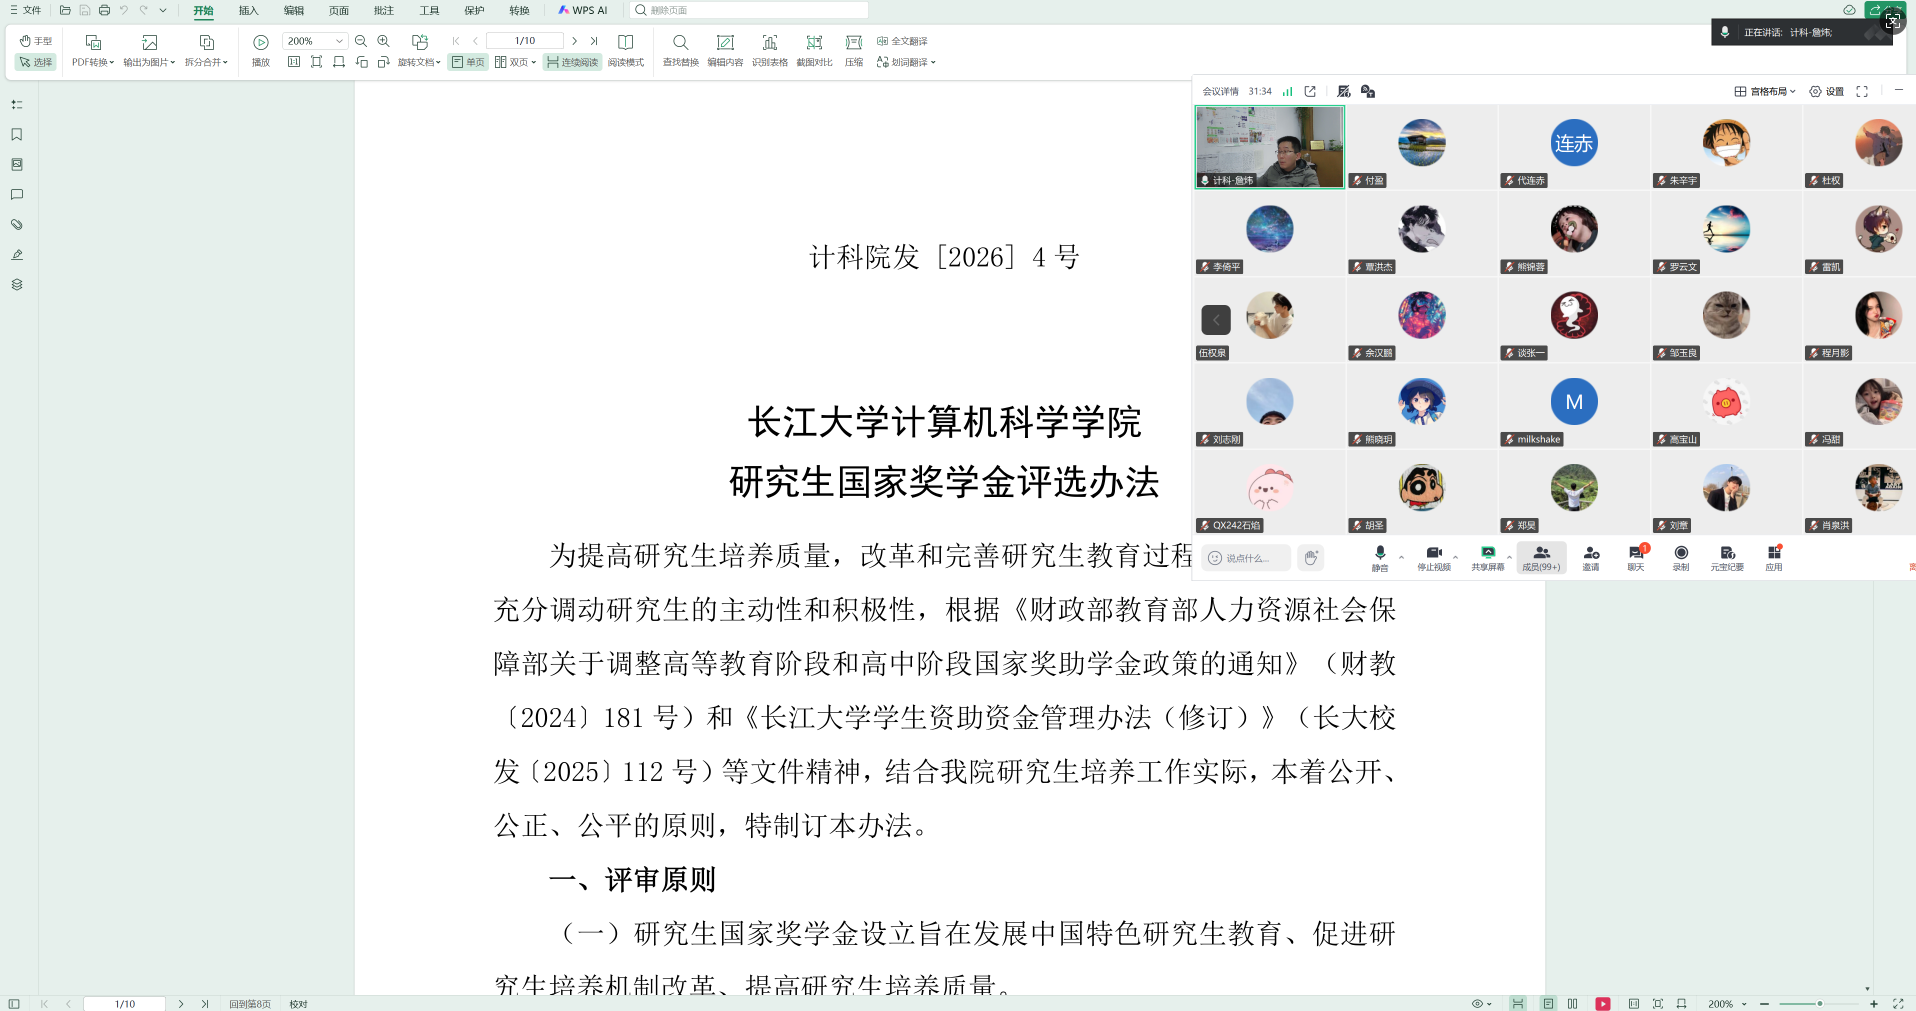The height and width of the screenshot is (1011, 1916).
Task: Click the 查找替换 search icon
Action: click(680, 43)
